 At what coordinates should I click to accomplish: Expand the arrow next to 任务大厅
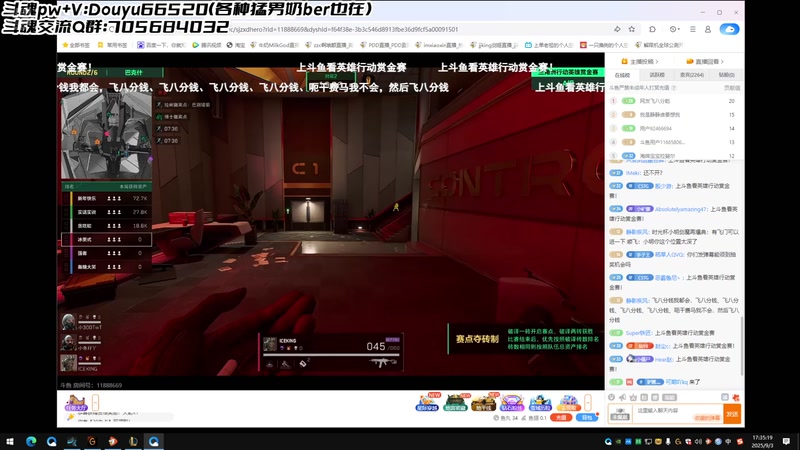[x=95, y=403]
